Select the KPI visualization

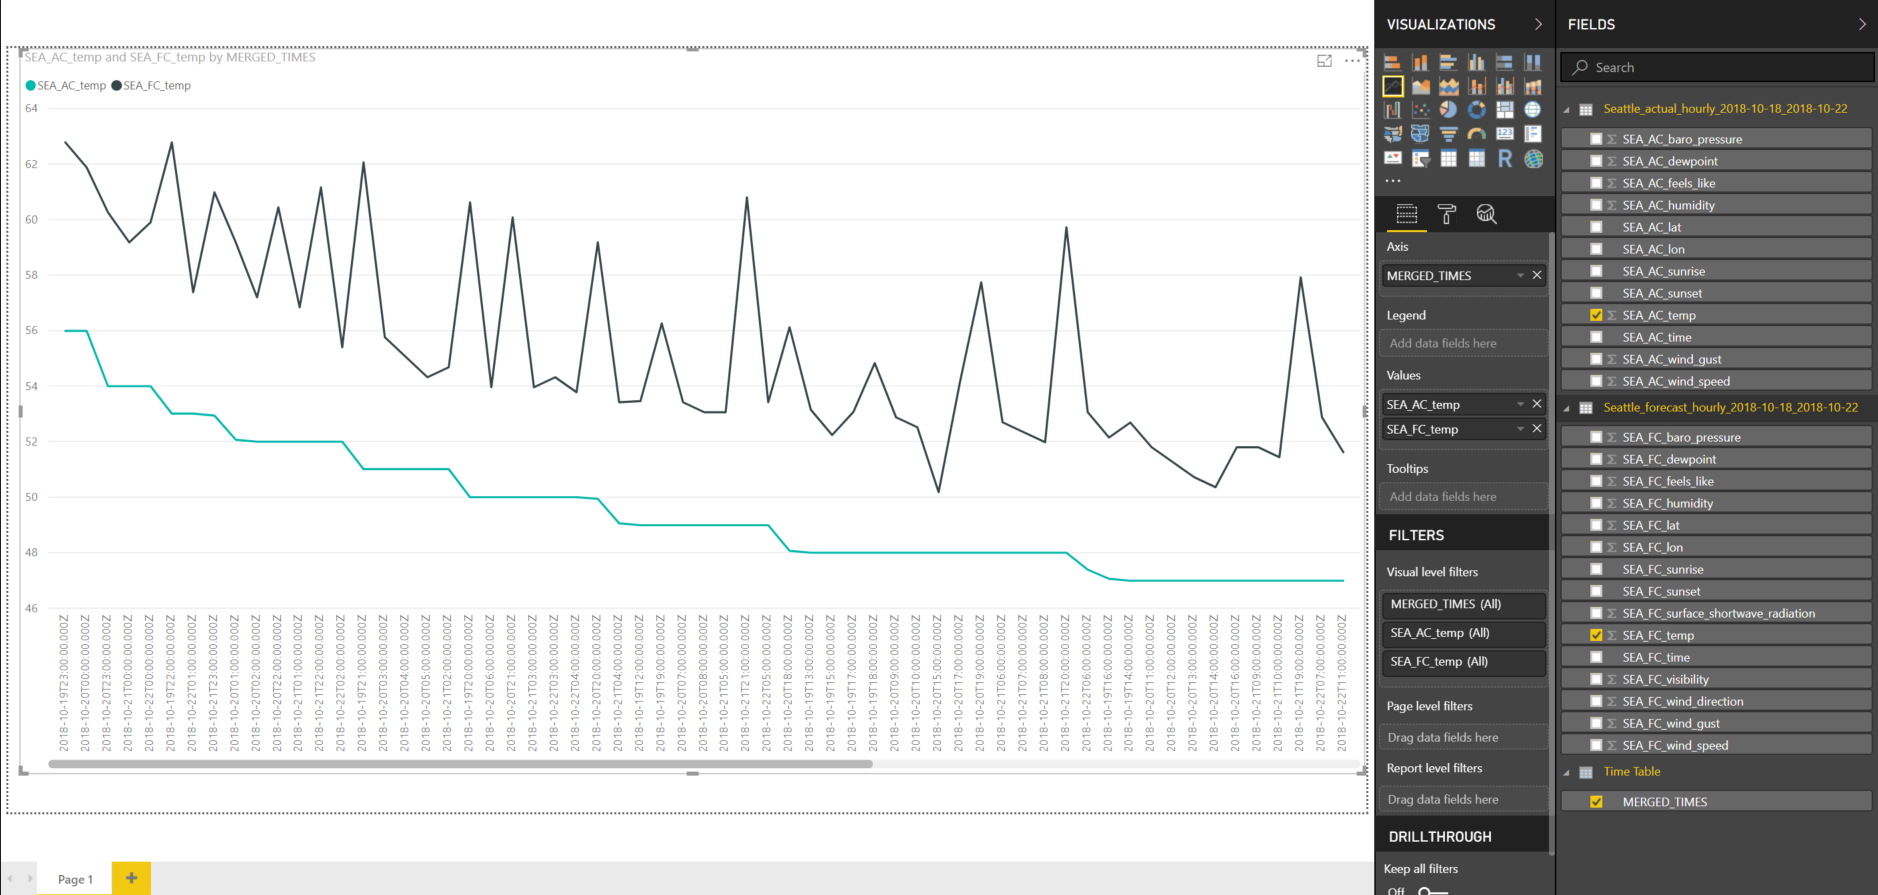(x=1393, y=157)
